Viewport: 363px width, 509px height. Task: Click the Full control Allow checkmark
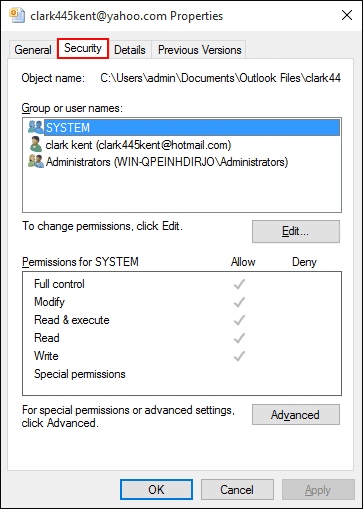pos(239,284)
